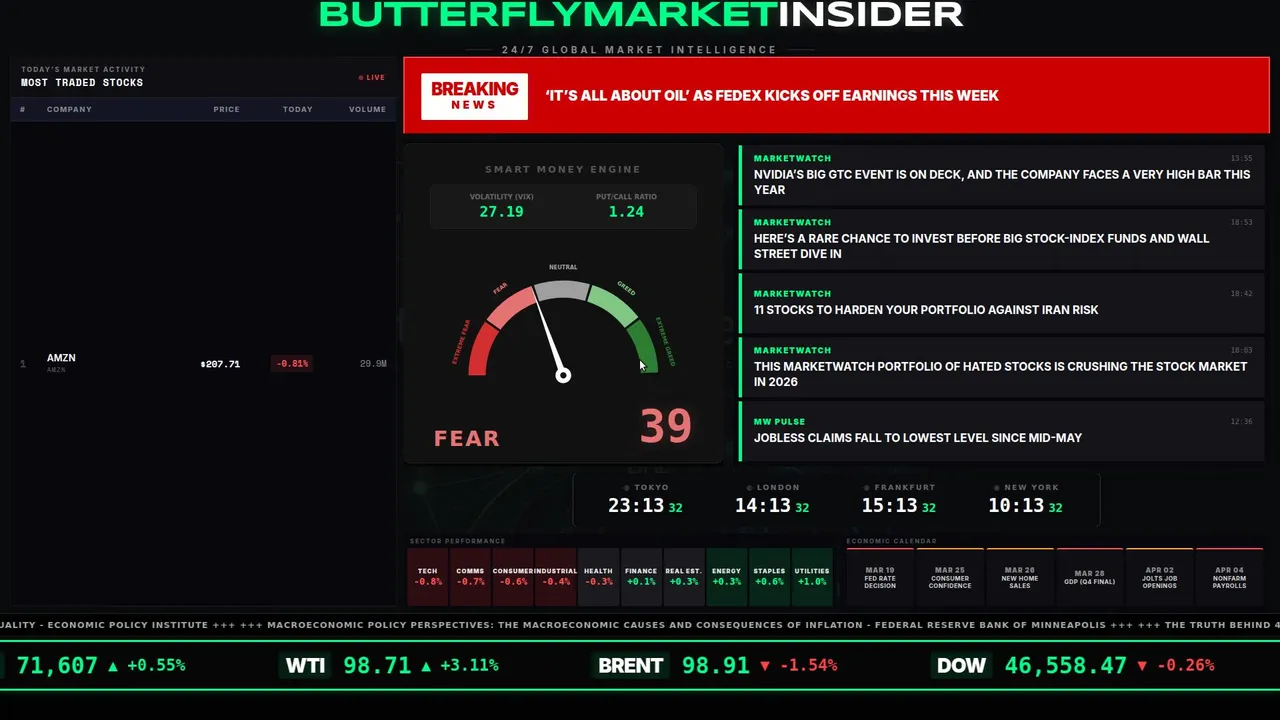Click the DOW ticker label

[x=961, y=666]
